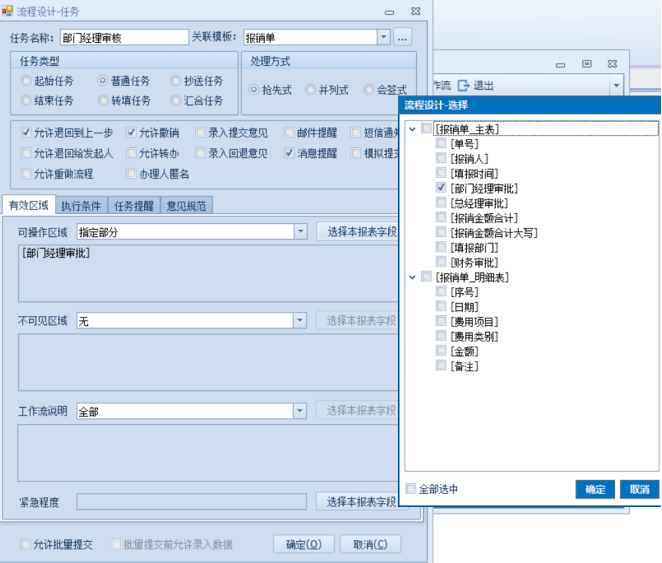Screen dimensions: 662x563
Task: Enable the 邮件提醒 checkbox
Action: coord(289,132)
